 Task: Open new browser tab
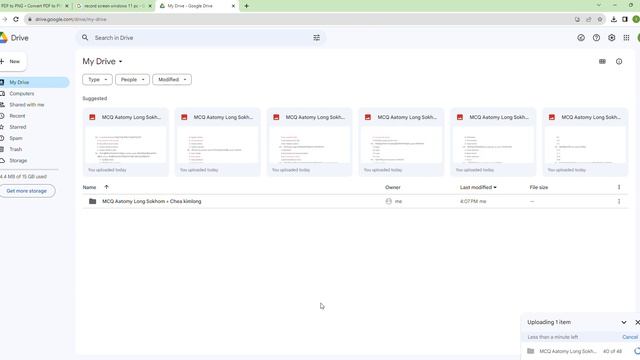click(247, 6)
